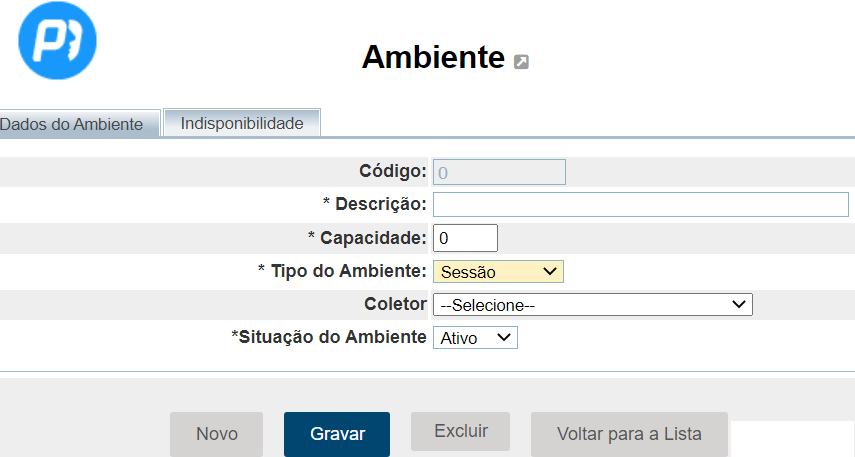Open the Indisponibilidade tab
The height and width of the screenshot is (457, 855).
[241, 123]
